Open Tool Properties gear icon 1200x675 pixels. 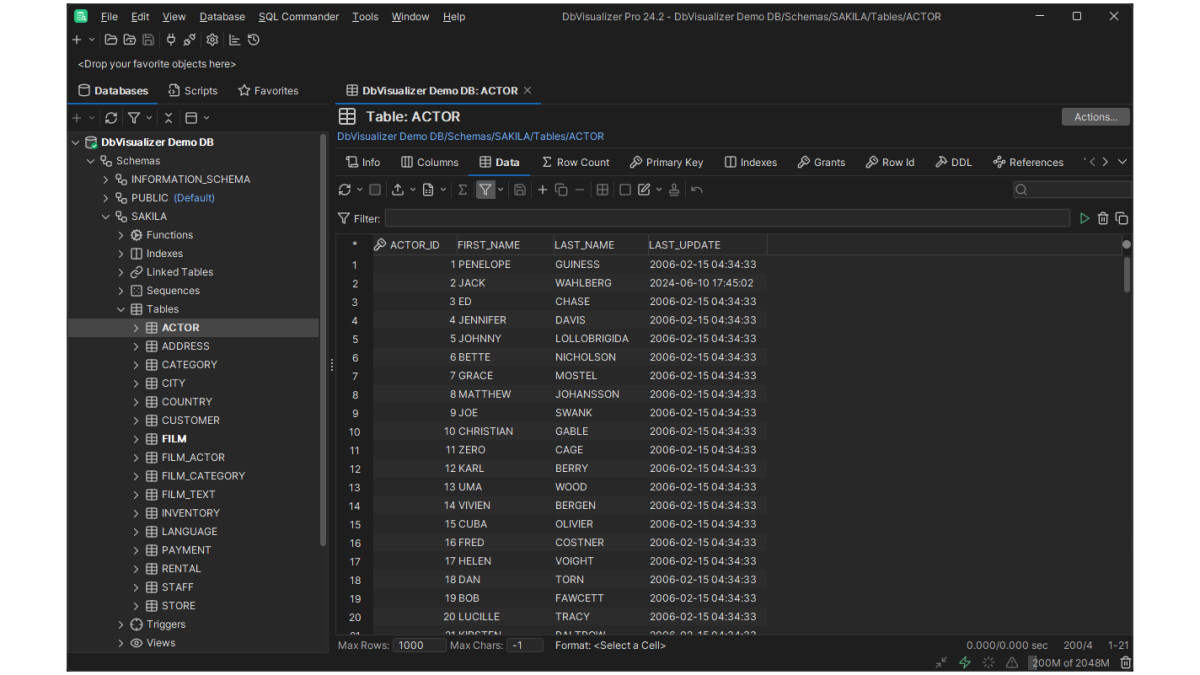(x=212, y=40)
